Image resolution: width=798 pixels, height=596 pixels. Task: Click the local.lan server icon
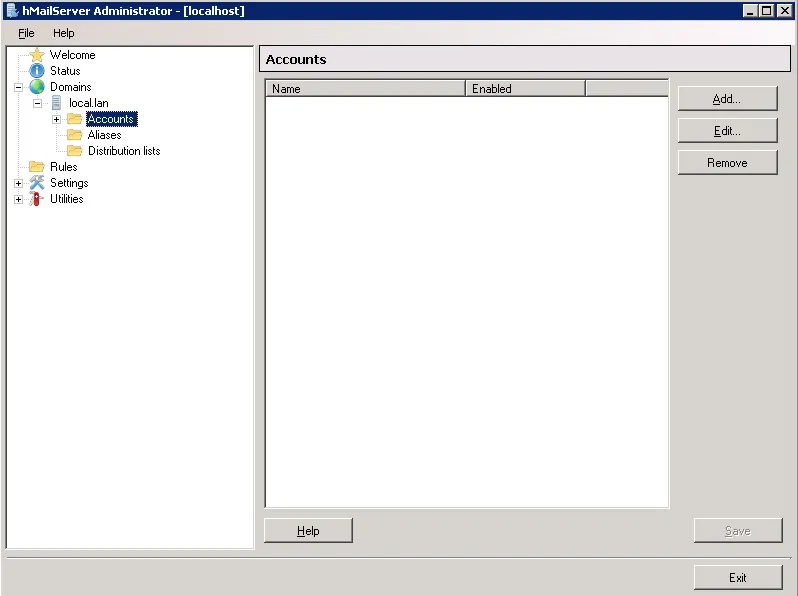click(x=56, y=103)
